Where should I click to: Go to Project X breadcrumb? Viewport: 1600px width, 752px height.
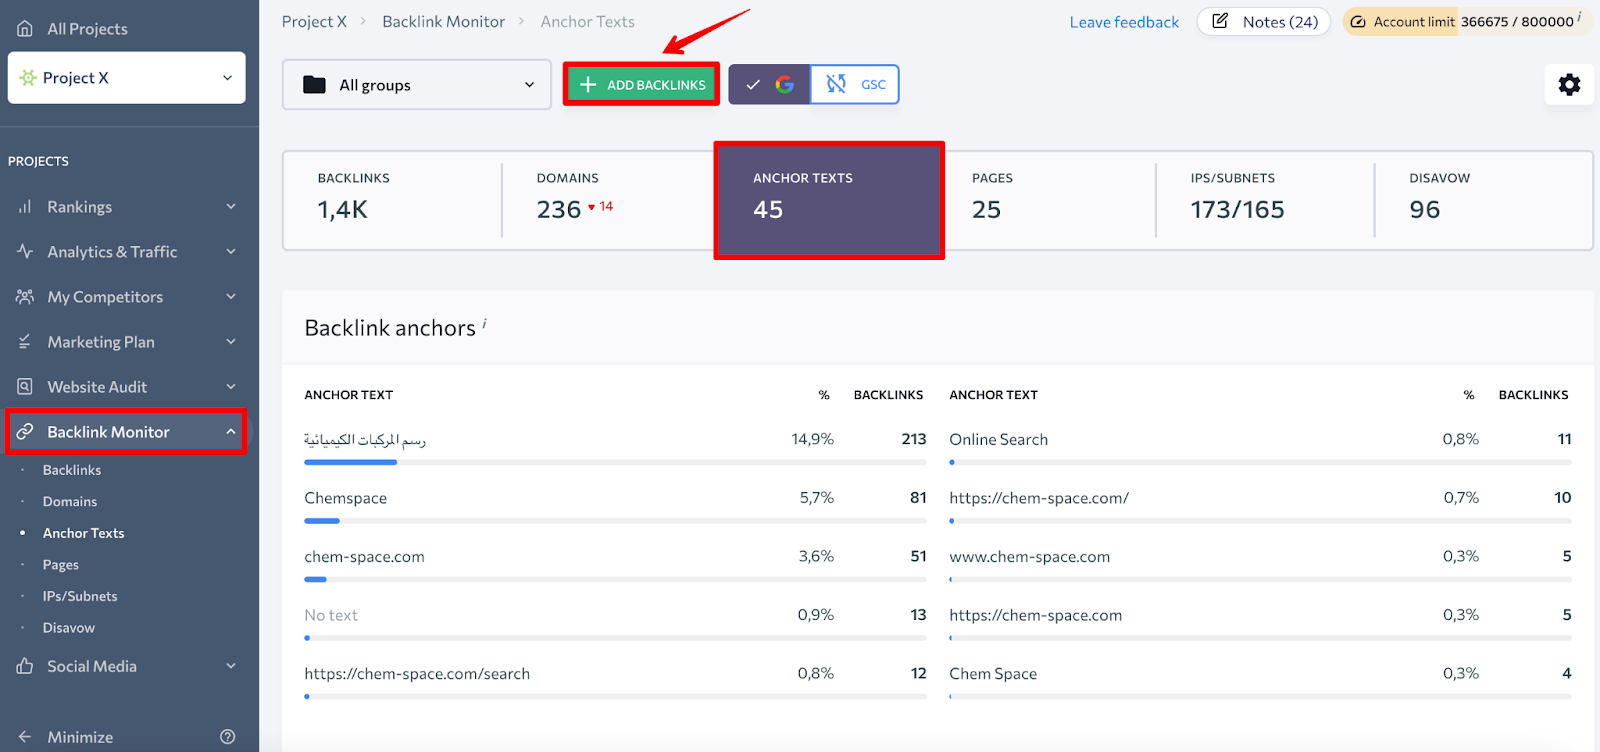tap(314, 21)
